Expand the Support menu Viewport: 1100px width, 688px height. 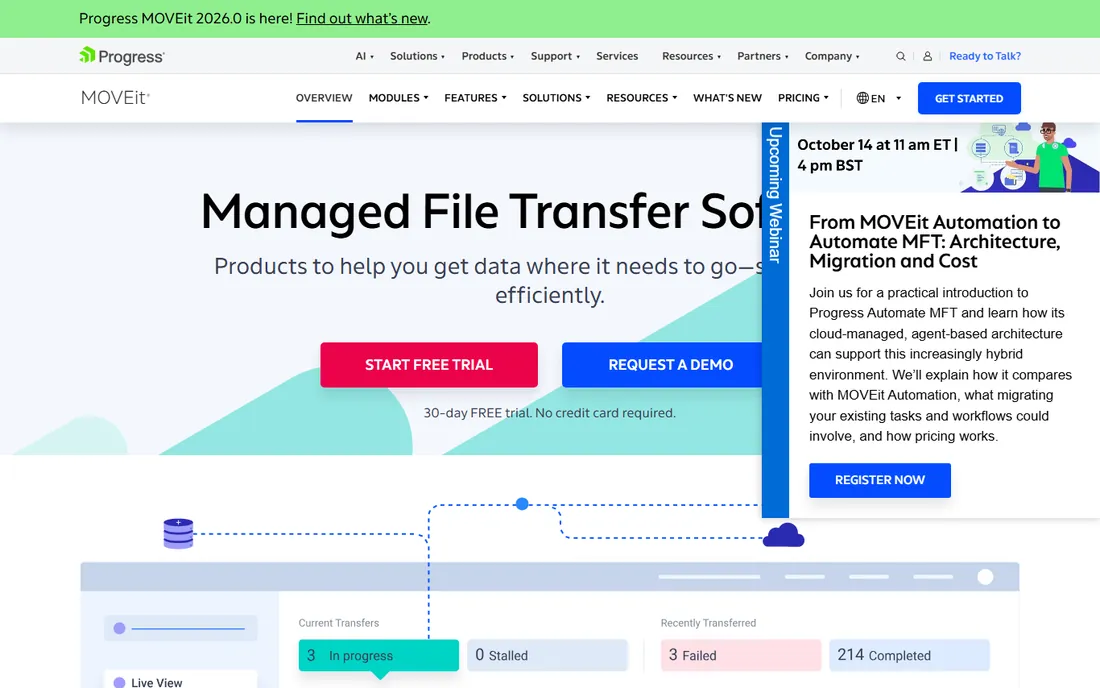click(555, 56)
